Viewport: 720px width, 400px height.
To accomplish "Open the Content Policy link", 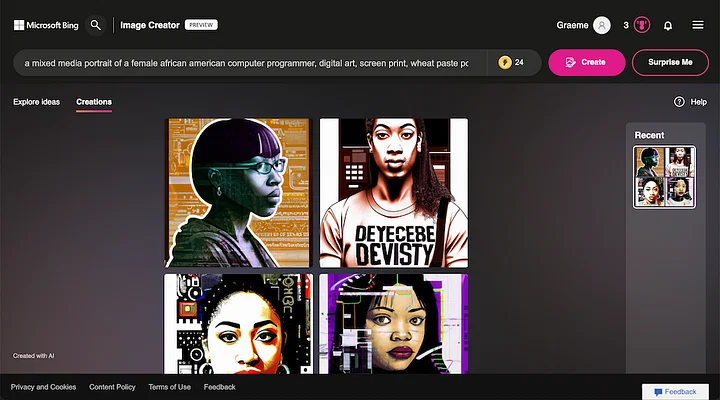I will 112,387.
